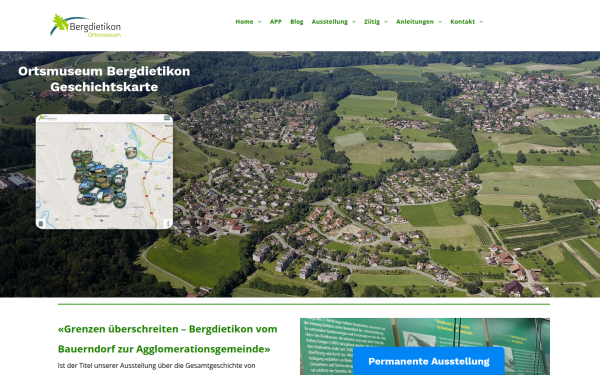Click the small logo inside the map preview header
Screen dimensions: 600x375
tap(48, 118)
